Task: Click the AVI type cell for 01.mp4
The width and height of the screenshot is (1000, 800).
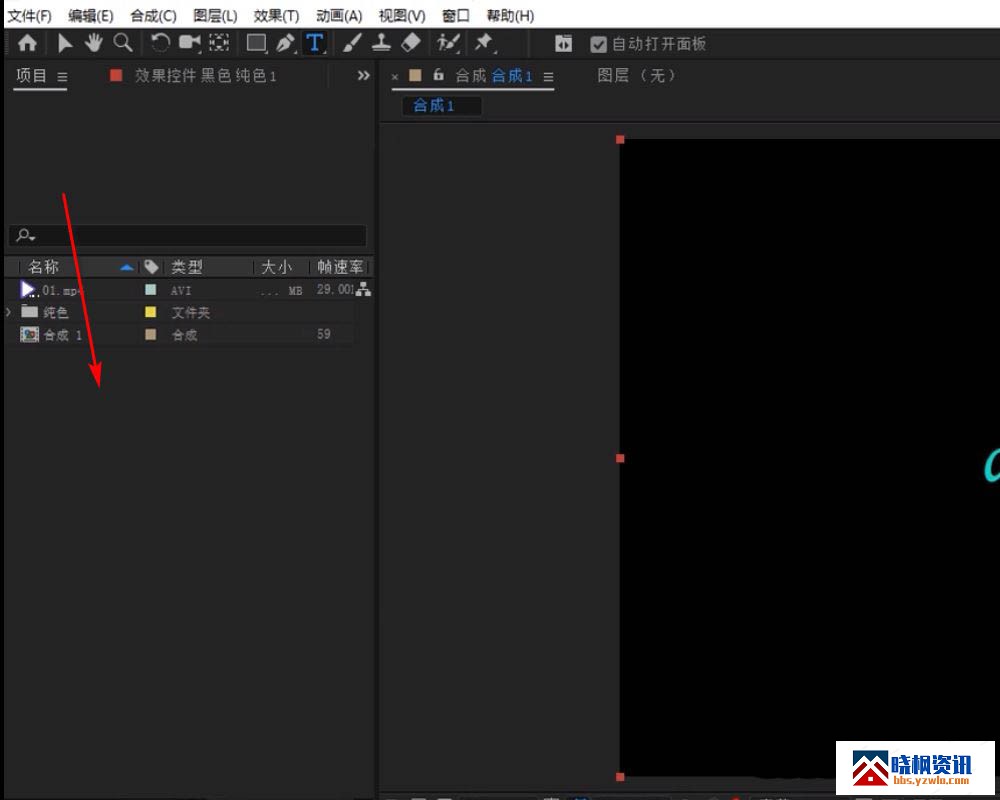Action: [x=180, y=290]
